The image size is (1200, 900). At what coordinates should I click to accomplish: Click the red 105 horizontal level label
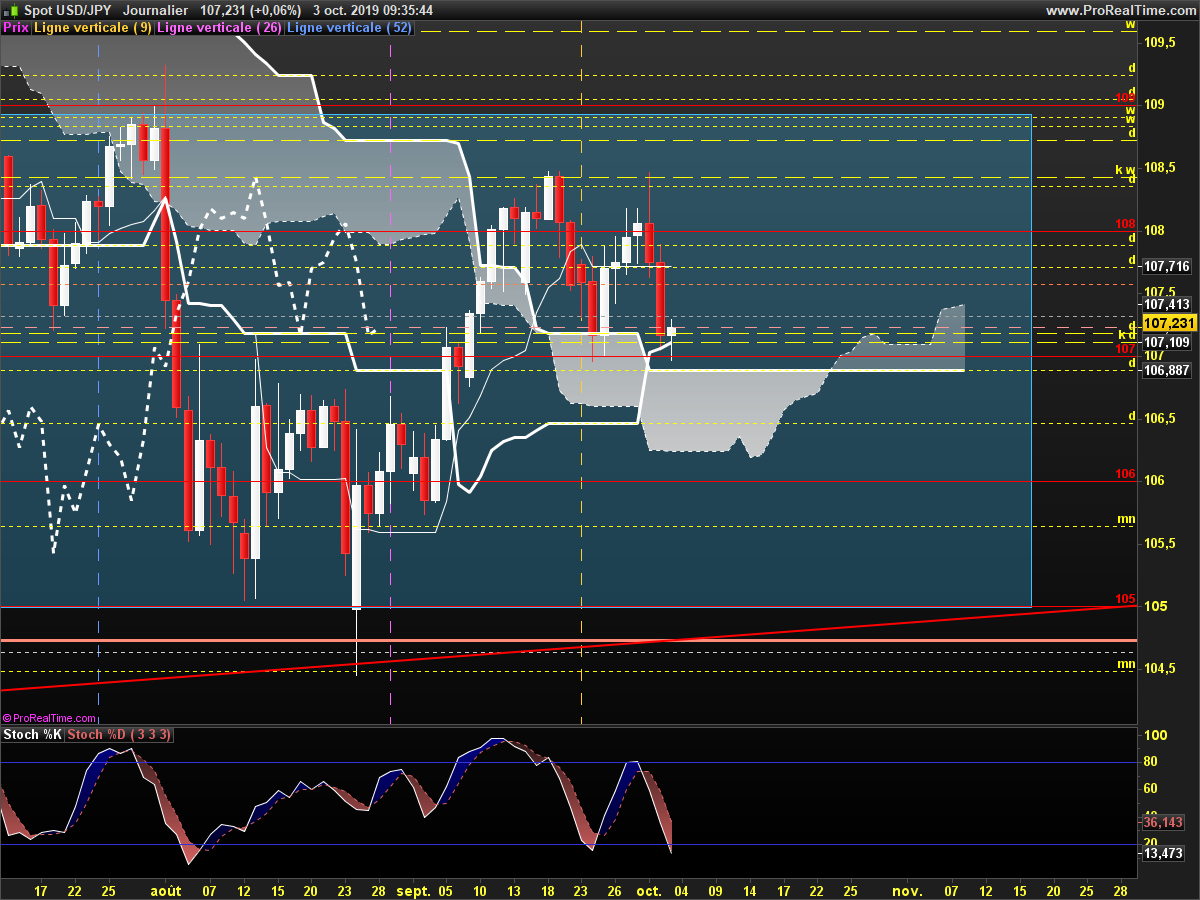pyautogui.click(x=1125, y=599)
